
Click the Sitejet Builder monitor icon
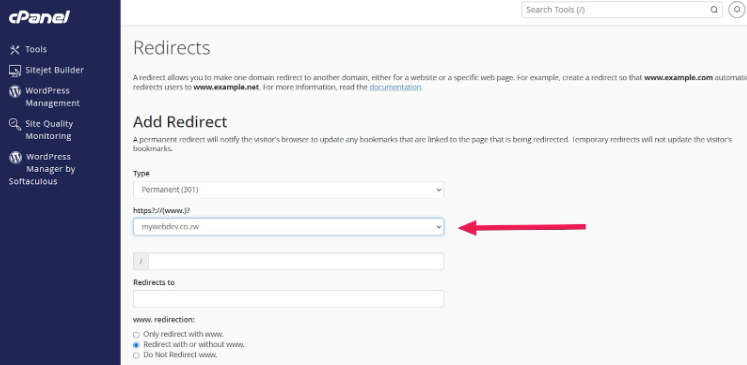pyautogui.click(x=15, y=71)
